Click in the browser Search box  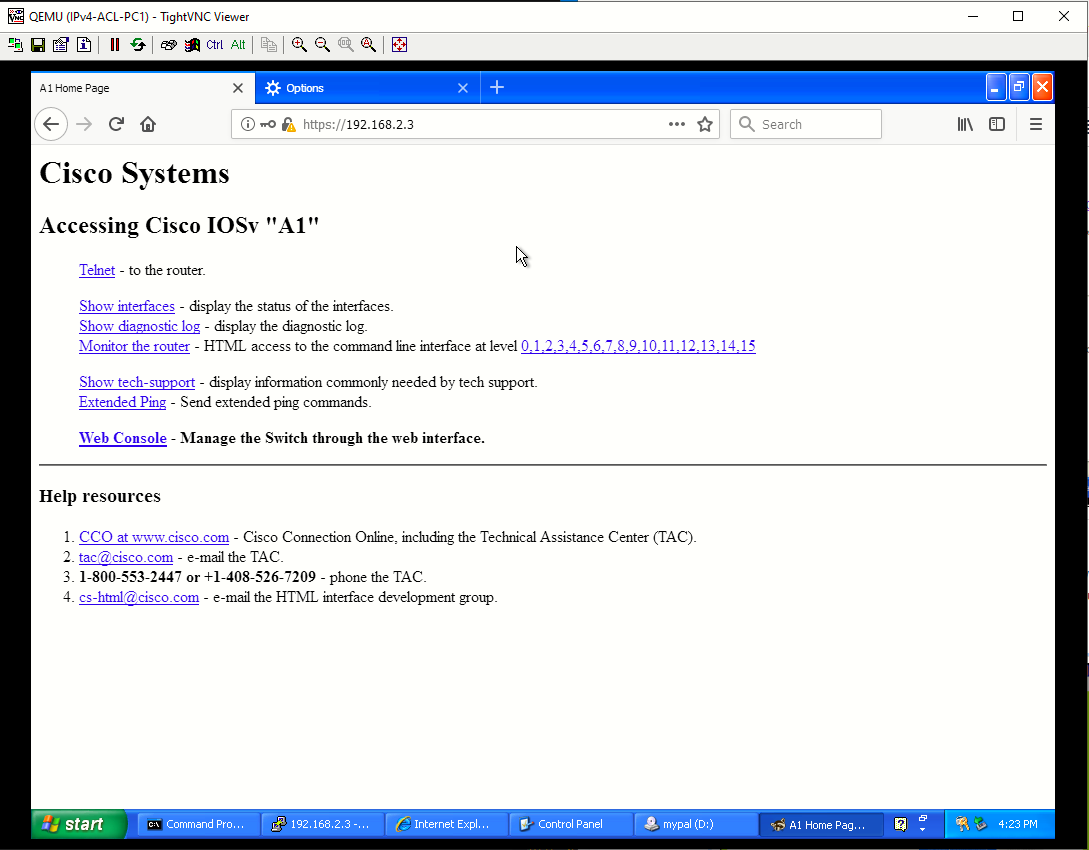click(806, 124)
